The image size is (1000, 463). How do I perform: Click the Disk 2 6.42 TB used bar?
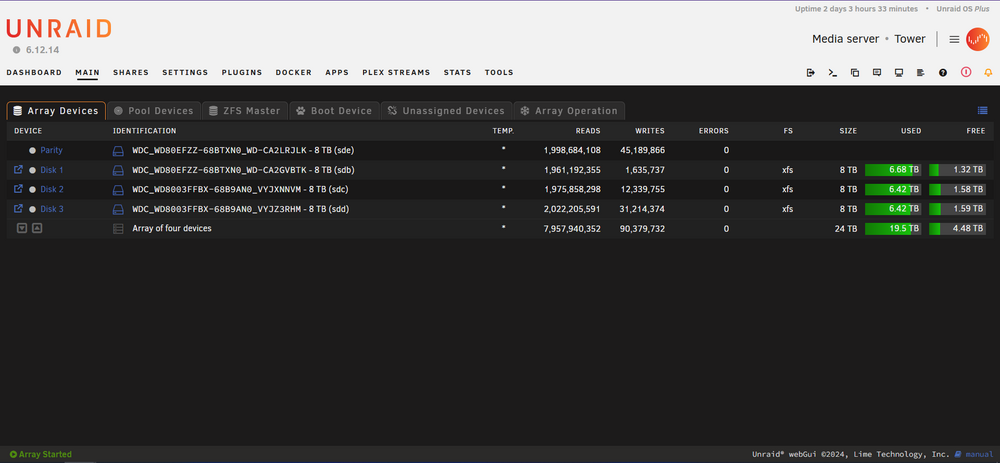point(893,189)
